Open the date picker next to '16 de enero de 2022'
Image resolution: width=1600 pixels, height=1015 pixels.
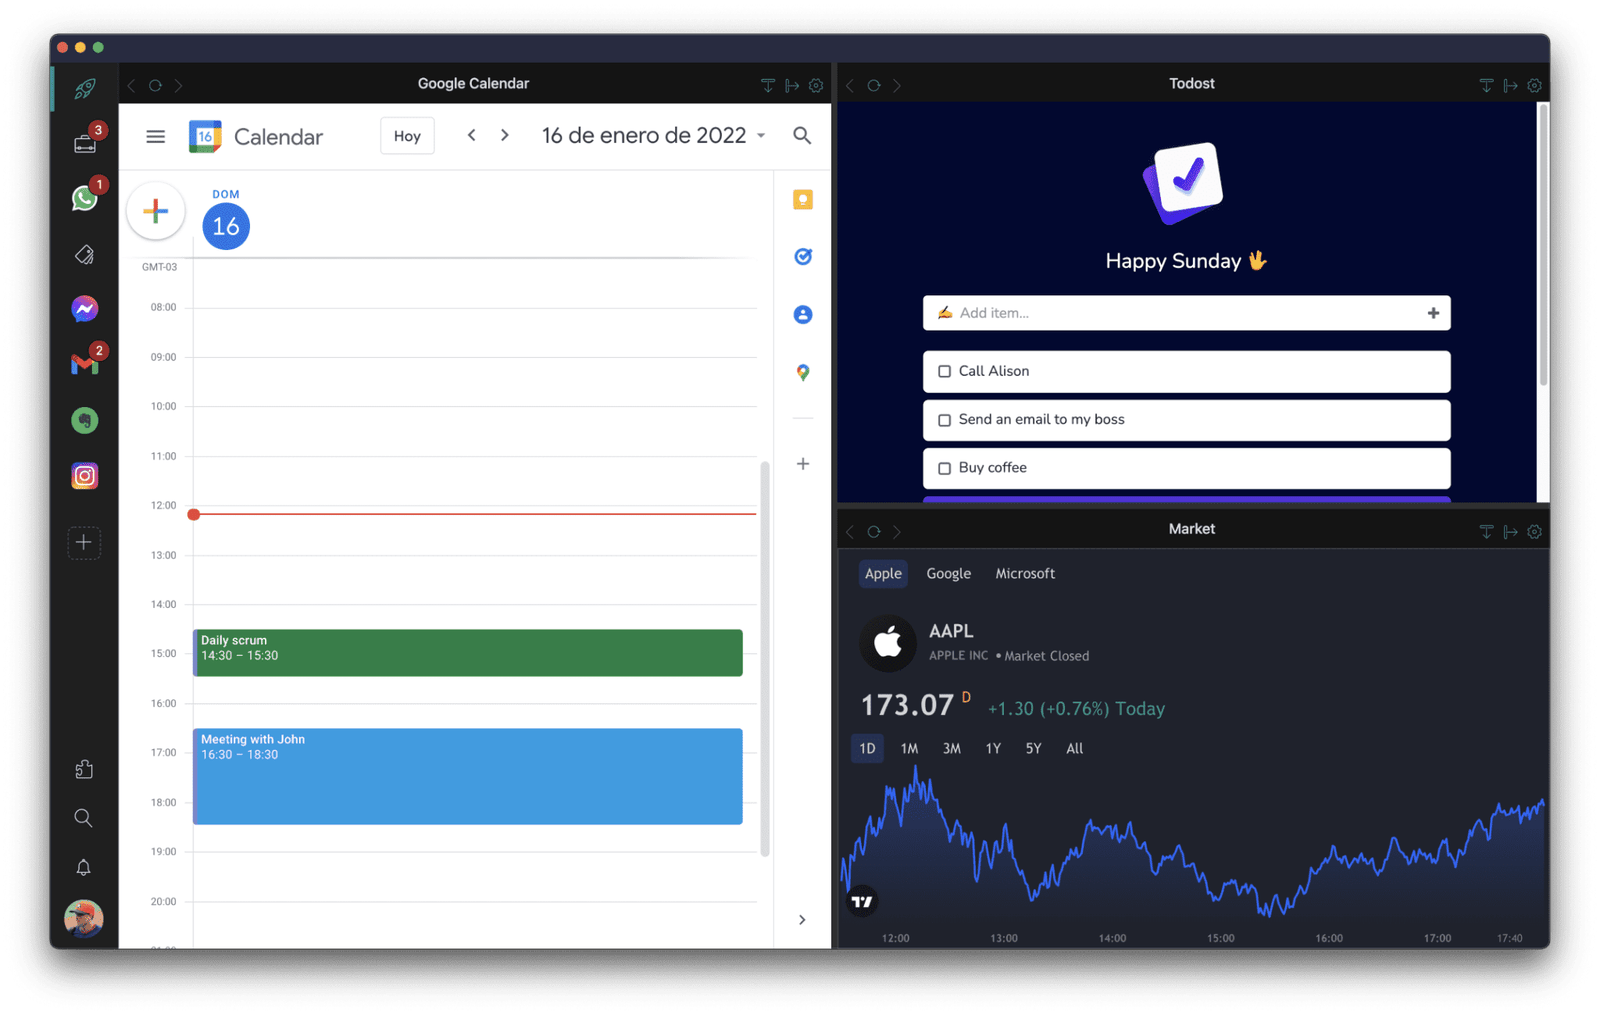pos(762,135)
